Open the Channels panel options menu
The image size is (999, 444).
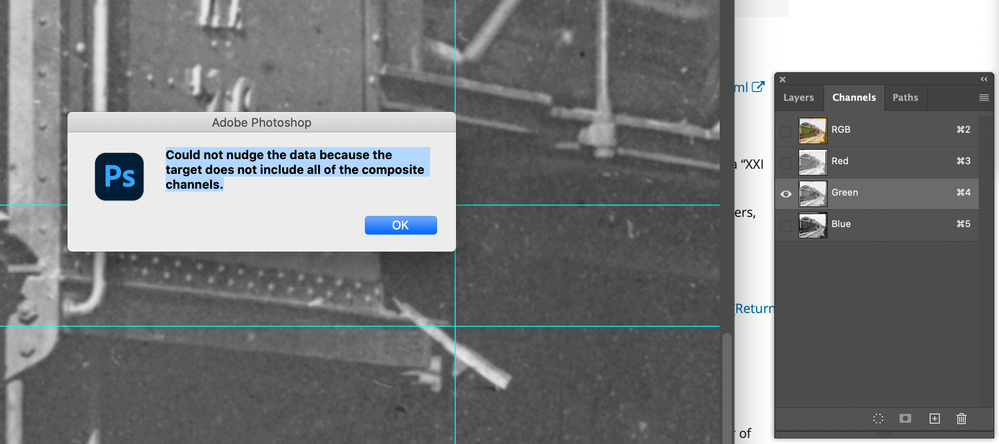click(984, 97)
